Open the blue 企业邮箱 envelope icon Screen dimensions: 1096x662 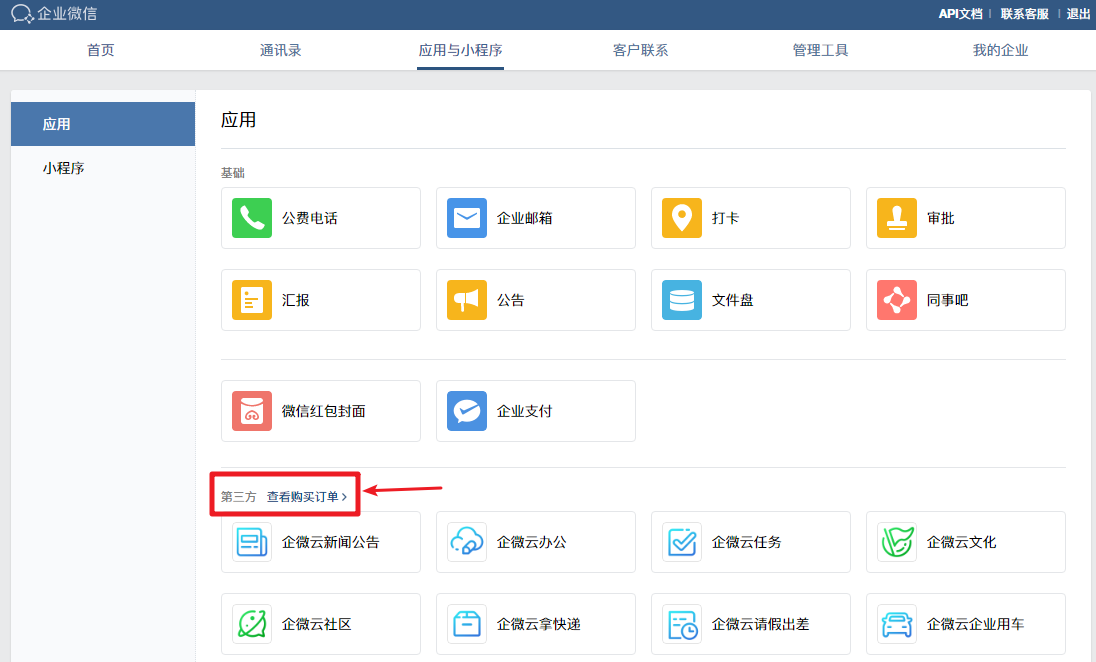(x=467, y=218)
